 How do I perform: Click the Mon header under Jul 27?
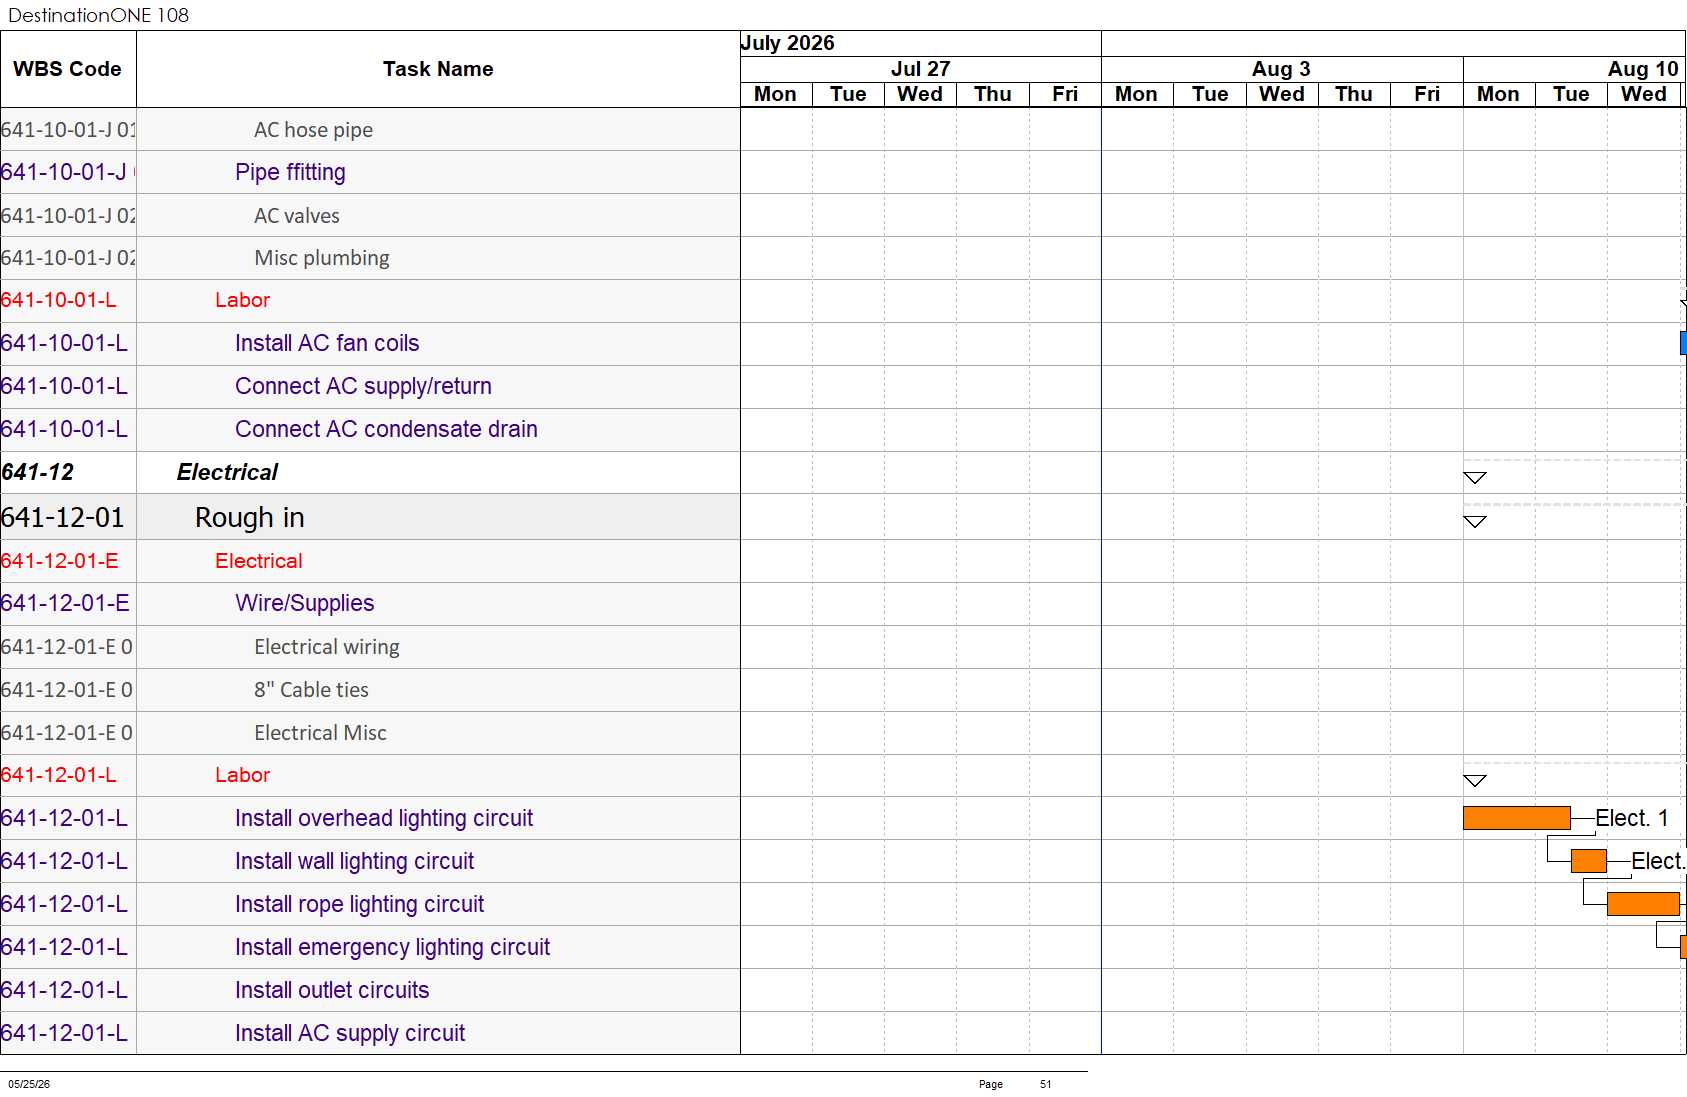tap(775, 94)
